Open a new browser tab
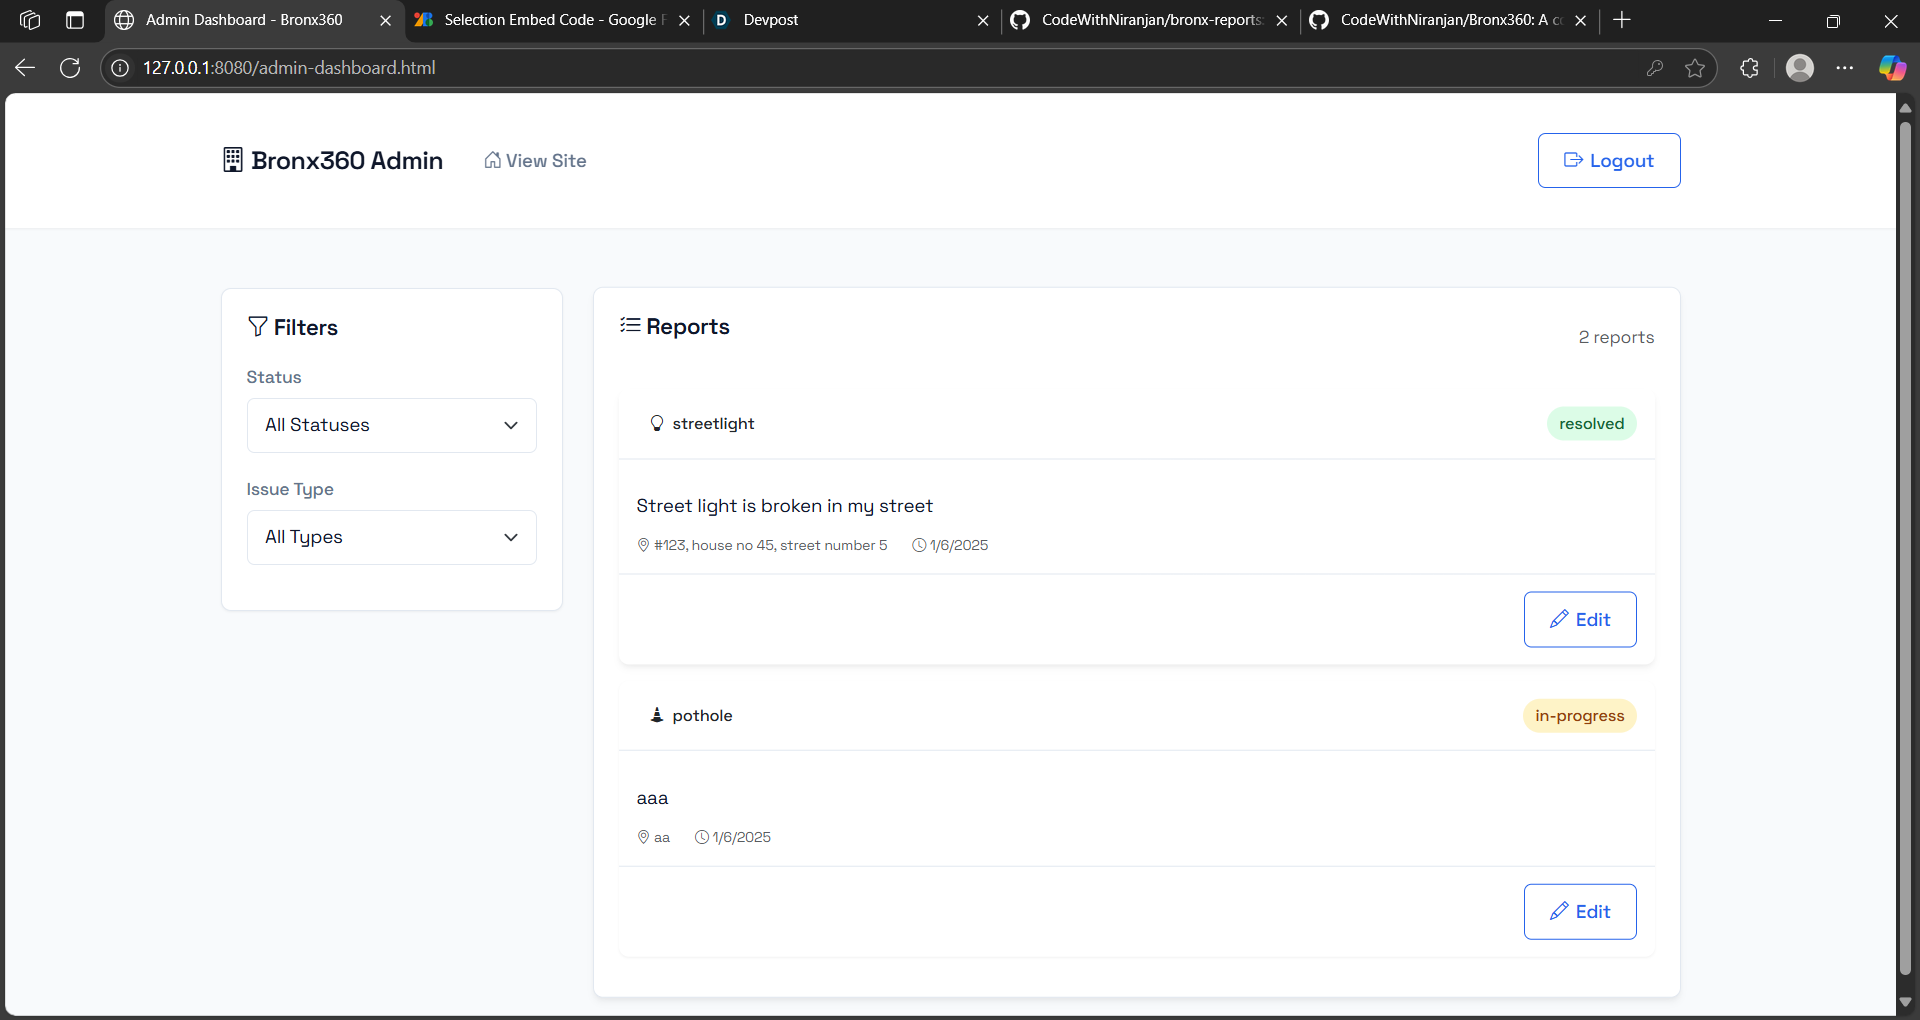 pos(1622,20)
